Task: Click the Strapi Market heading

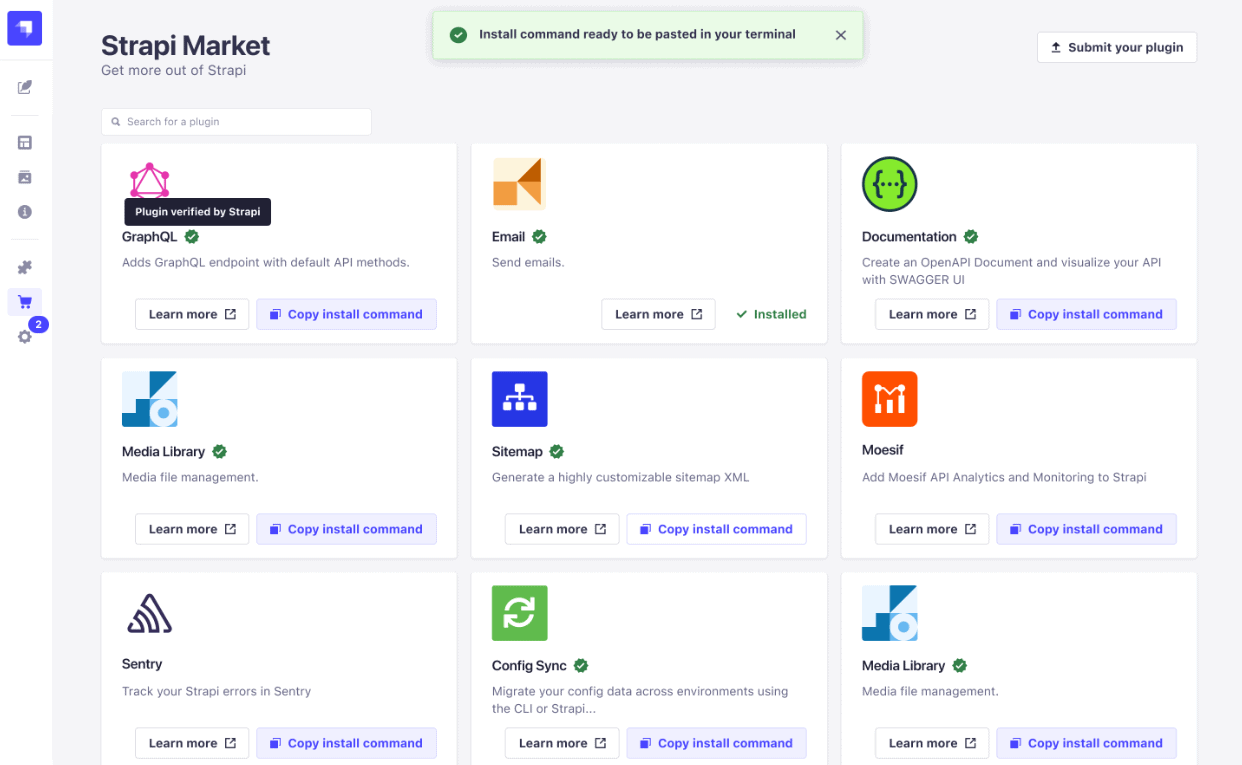Action: (186, 46)
